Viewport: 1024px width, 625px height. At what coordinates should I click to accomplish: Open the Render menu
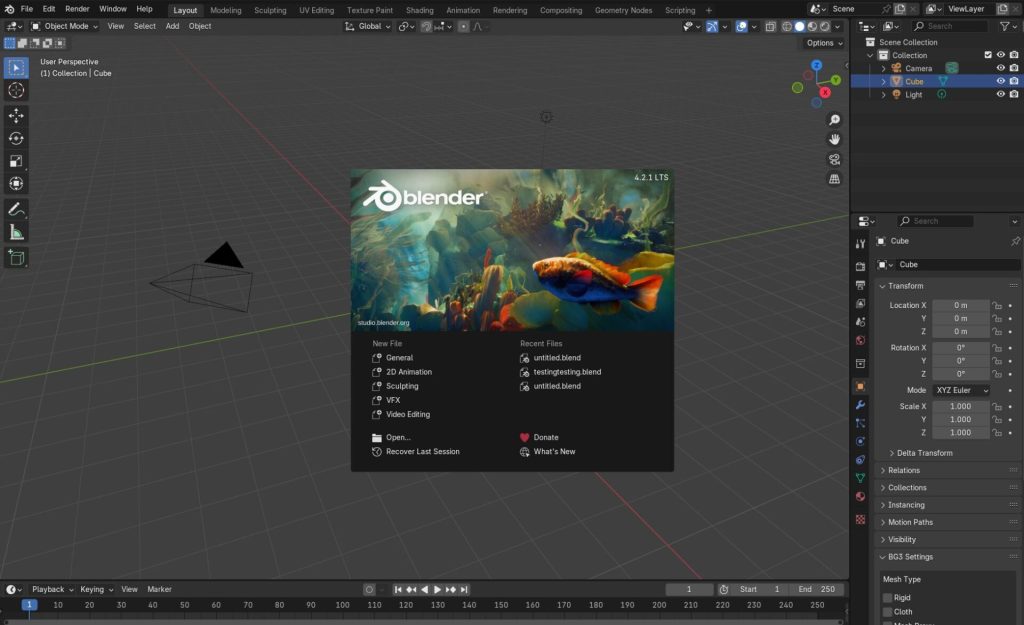coord(77,8)
